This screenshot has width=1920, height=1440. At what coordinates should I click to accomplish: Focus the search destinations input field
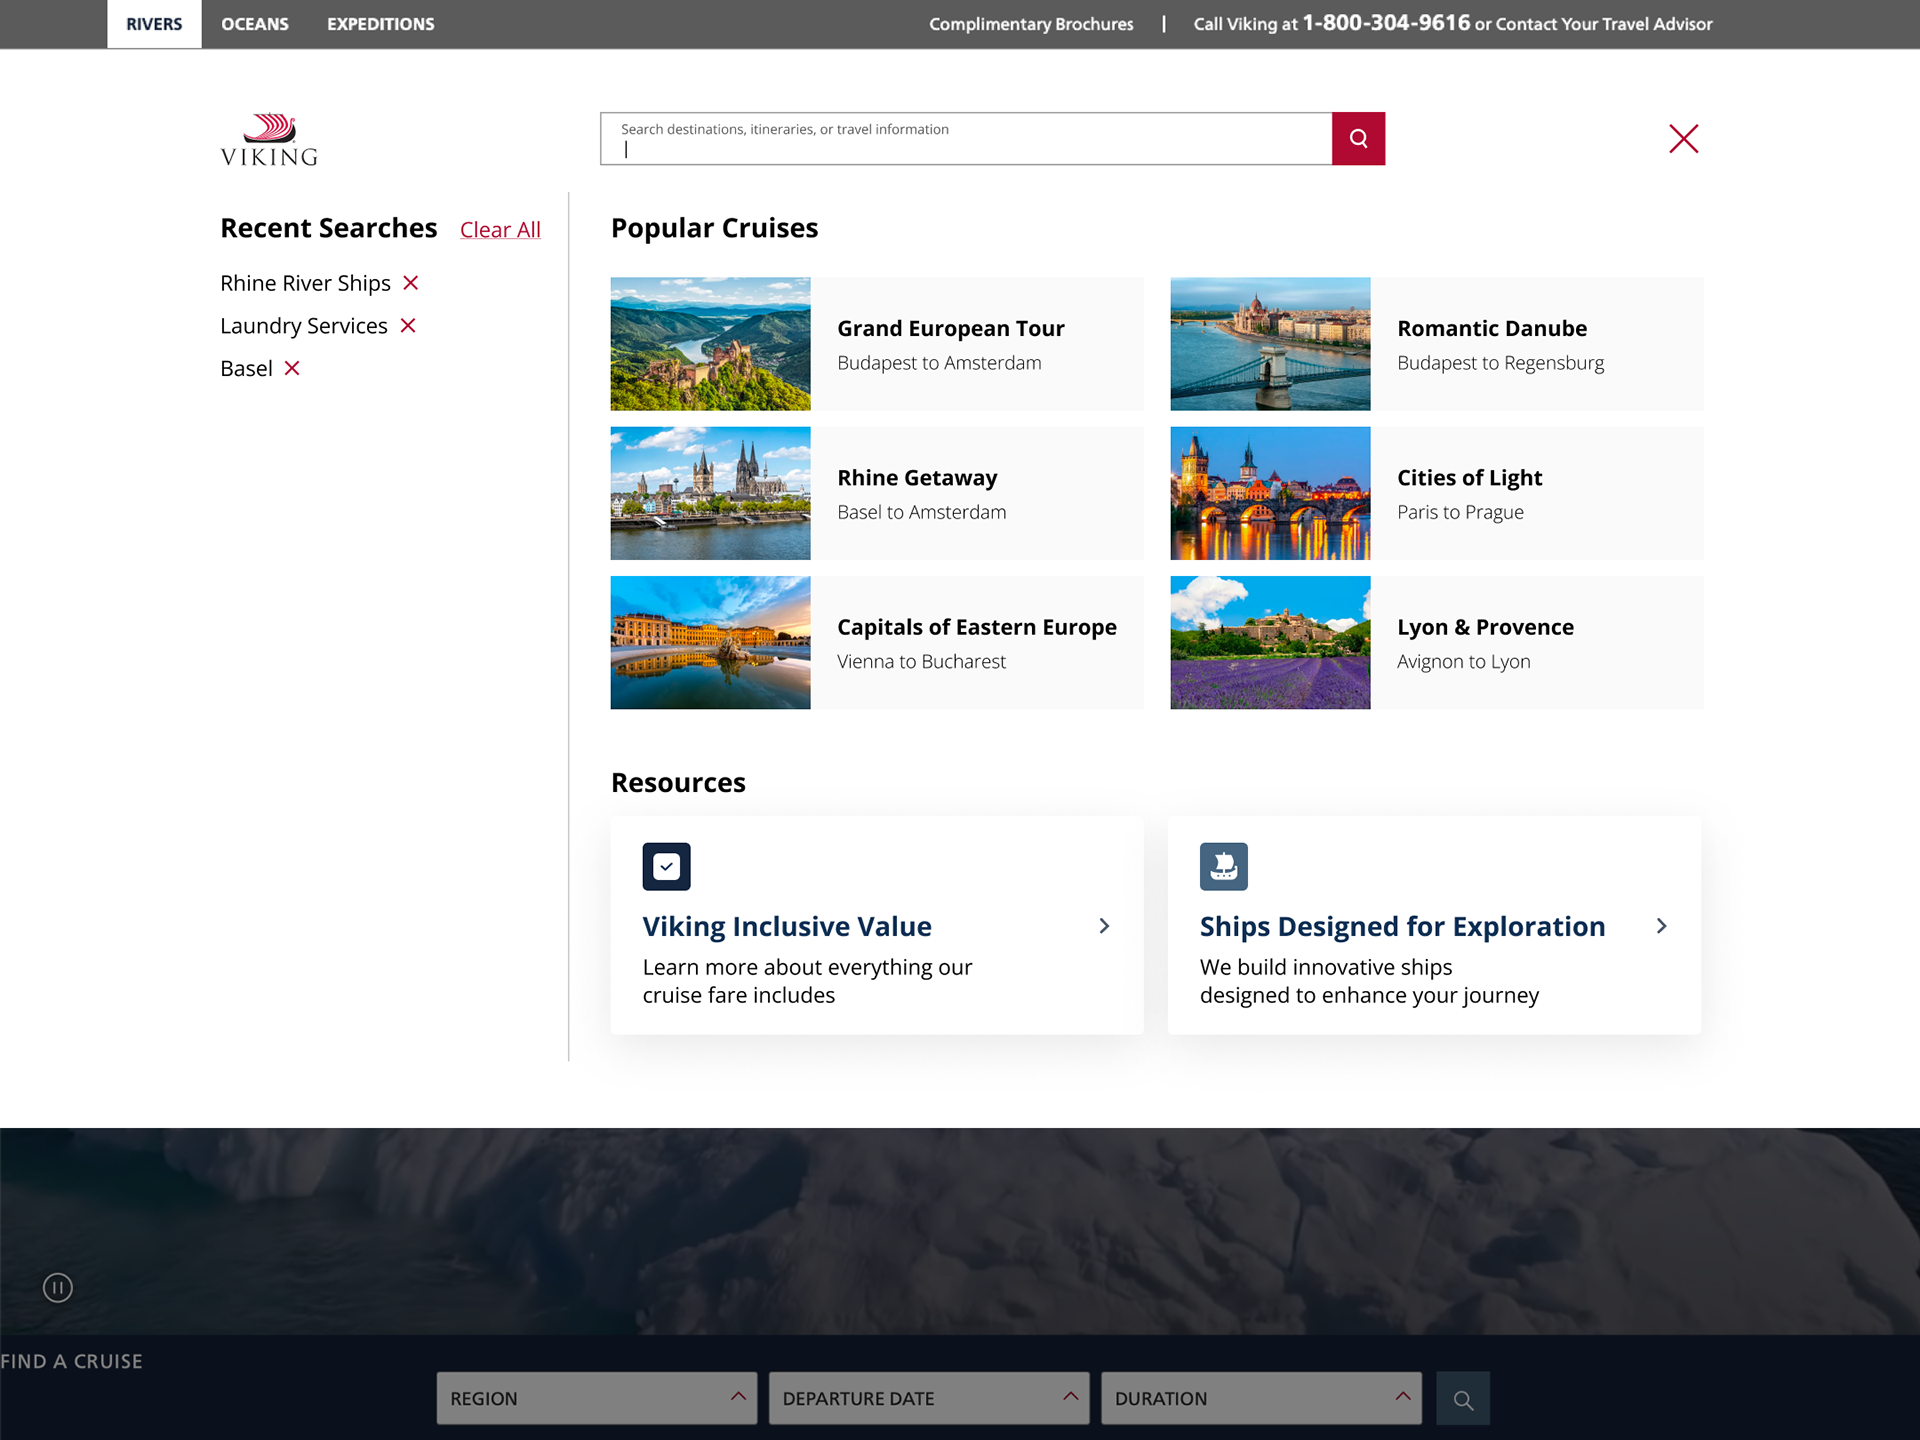(x=966, y=138)
